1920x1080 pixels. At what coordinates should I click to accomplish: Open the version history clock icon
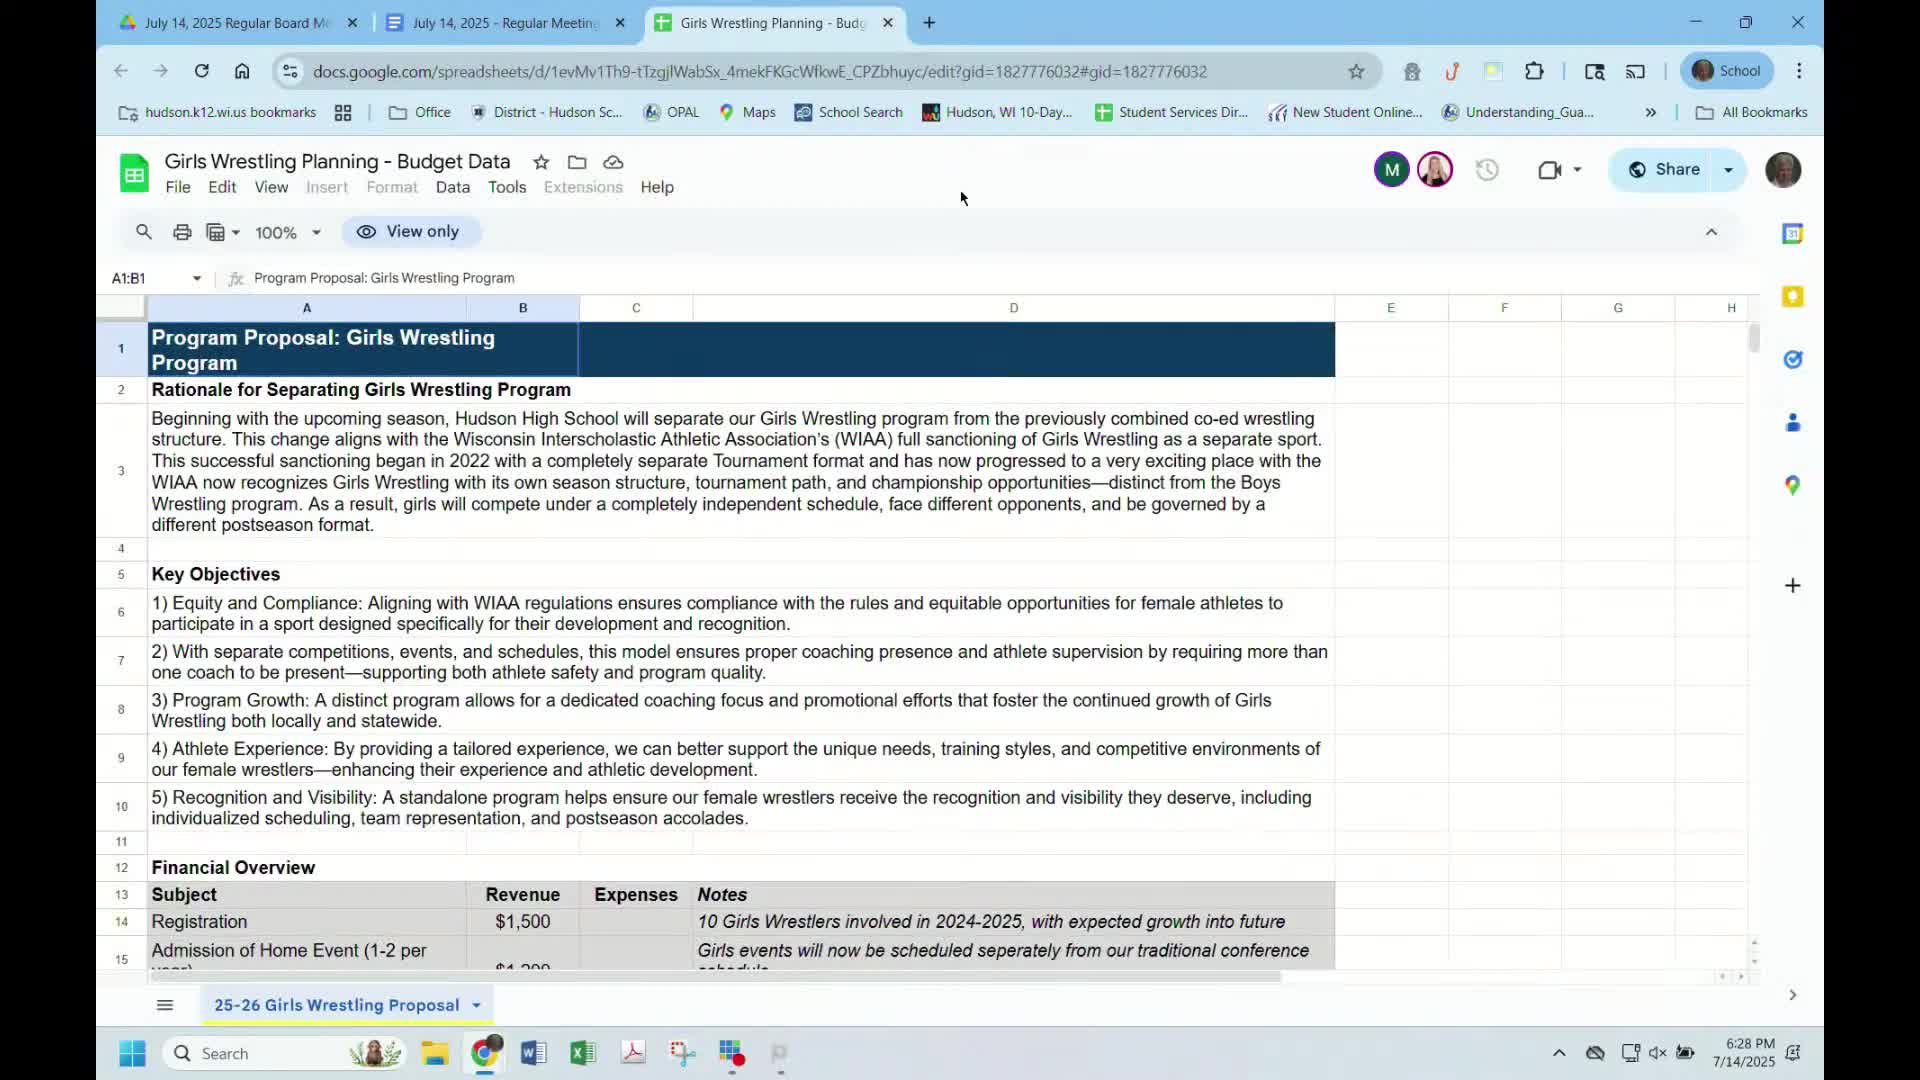[1487, 170]
